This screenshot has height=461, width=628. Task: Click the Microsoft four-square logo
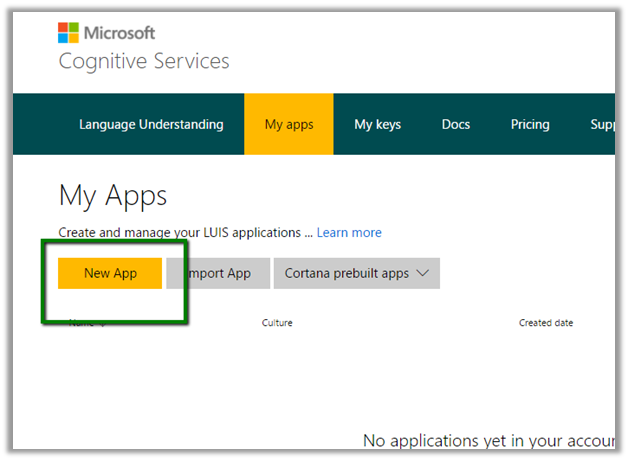point(69,32)
